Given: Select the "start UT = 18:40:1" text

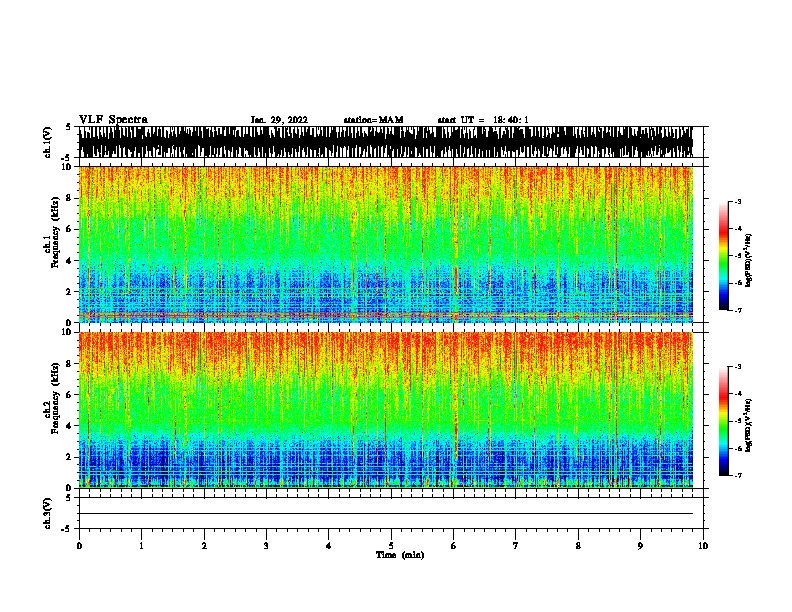Looking at the screenshot, I should pyautogui.click(x=483, y=120).
